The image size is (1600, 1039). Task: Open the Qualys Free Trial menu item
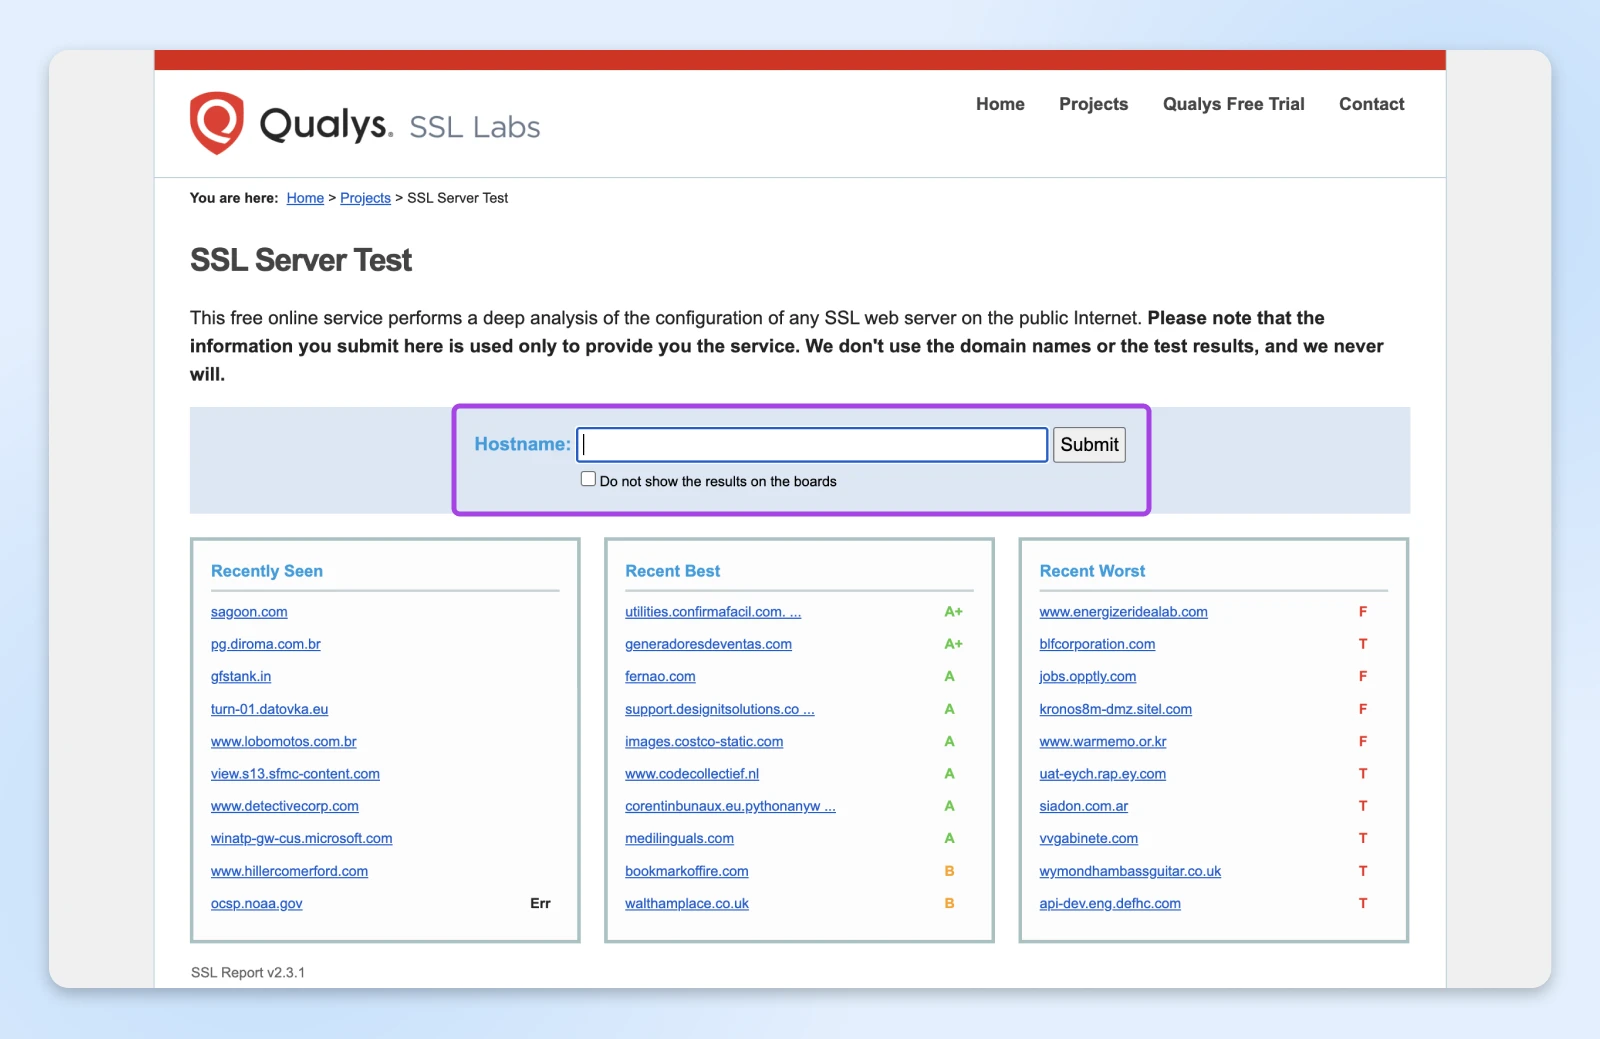coord(1233,104)
